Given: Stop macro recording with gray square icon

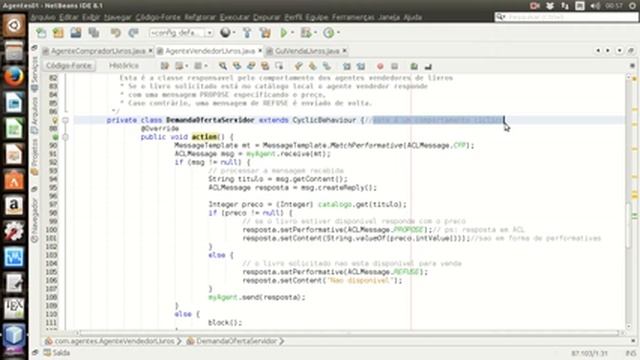Looking at the screenshot, I should tap(394, 66).
